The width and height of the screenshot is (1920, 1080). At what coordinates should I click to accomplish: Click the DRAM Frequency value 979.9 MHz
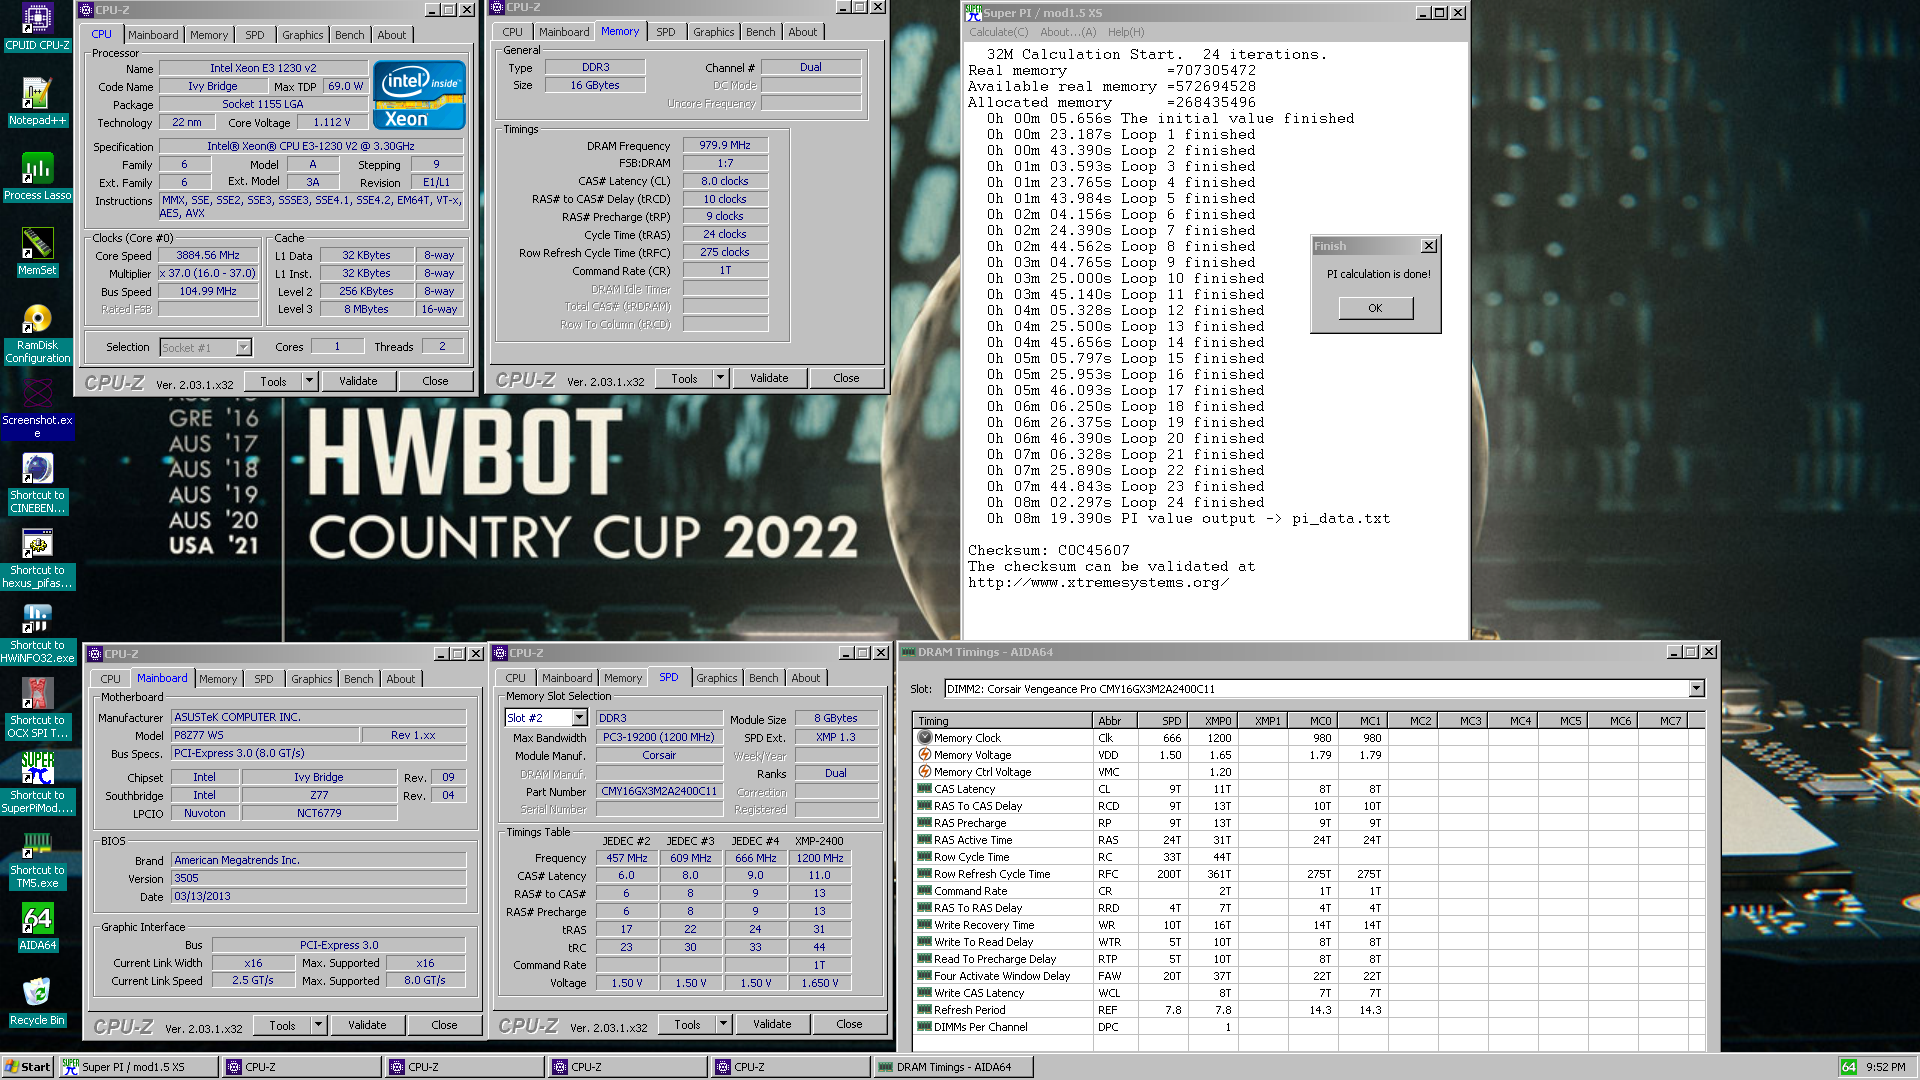click(725, 146)
